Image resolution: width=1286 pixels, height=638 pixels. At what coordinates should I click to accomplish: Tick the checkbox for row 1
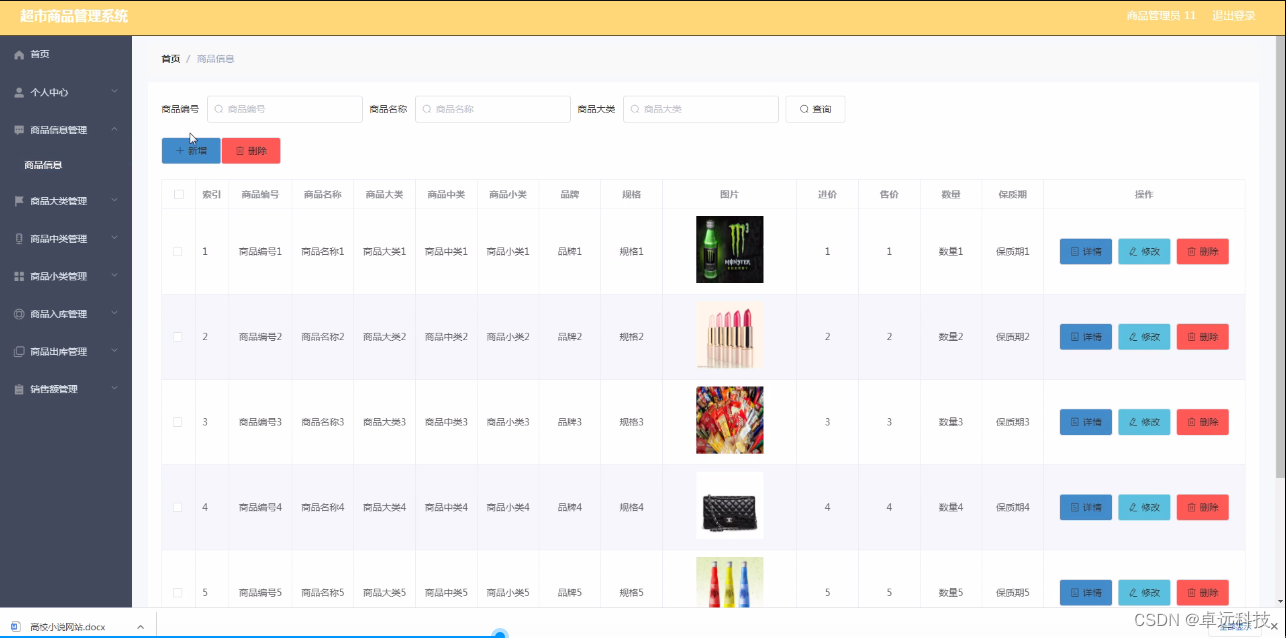[x=178, y=251]
